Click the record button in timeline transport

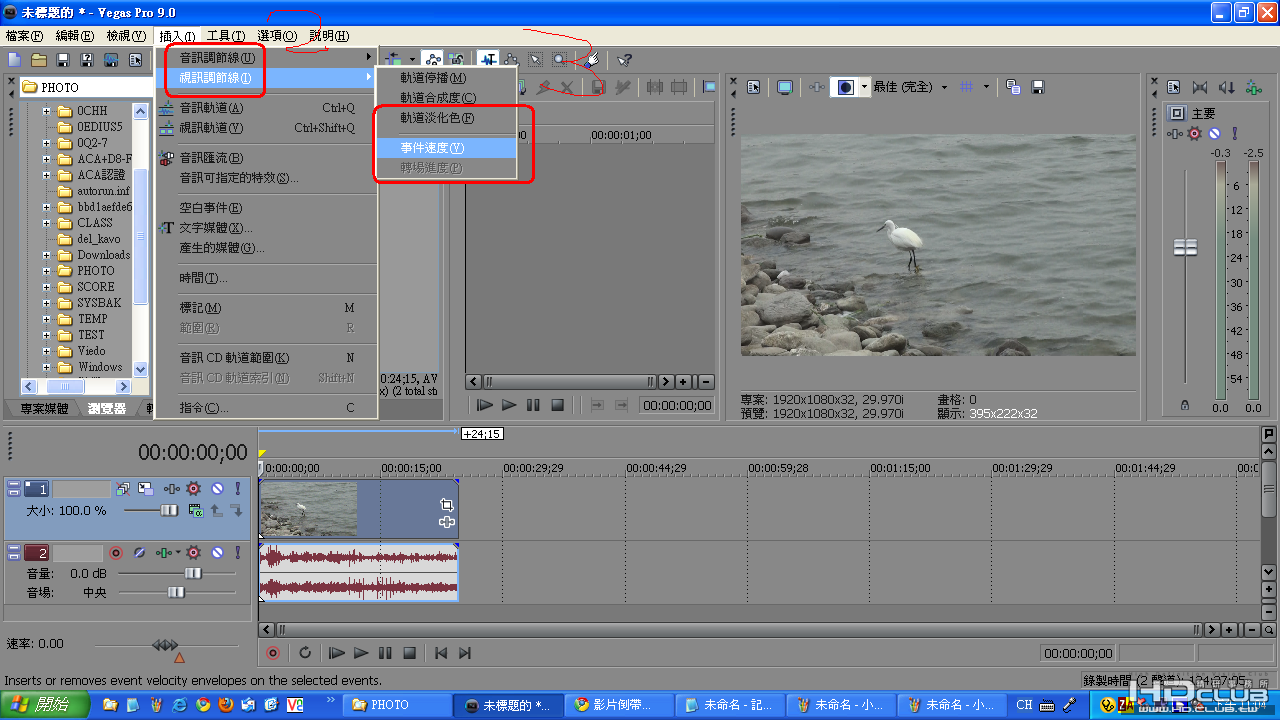pyautogui.click(x=273, y=653)
